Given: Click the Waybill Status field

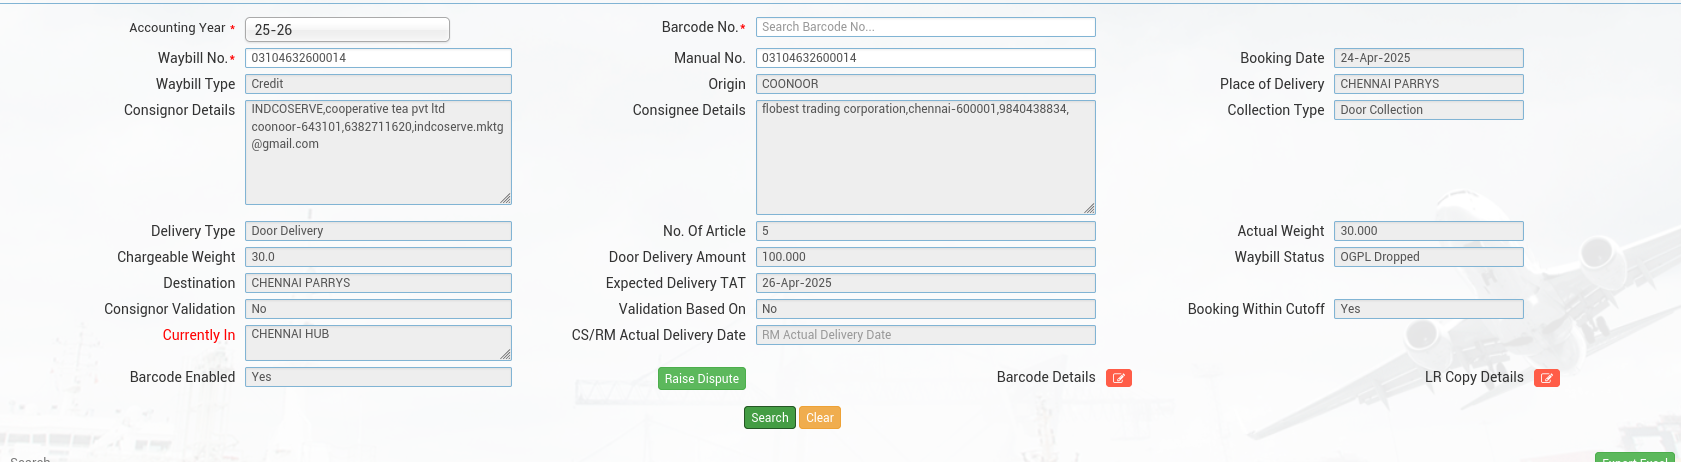Looking at the screenshot, I should [1428, 257].
